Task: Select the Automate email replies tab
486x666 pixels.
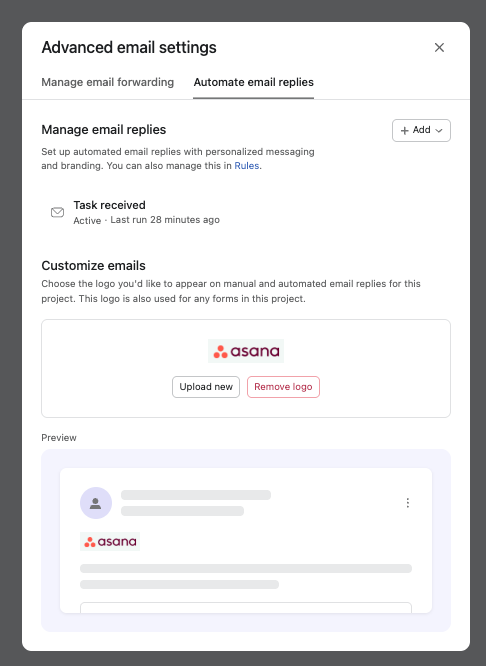Action: pyautogui.click(x=254, y=82)
